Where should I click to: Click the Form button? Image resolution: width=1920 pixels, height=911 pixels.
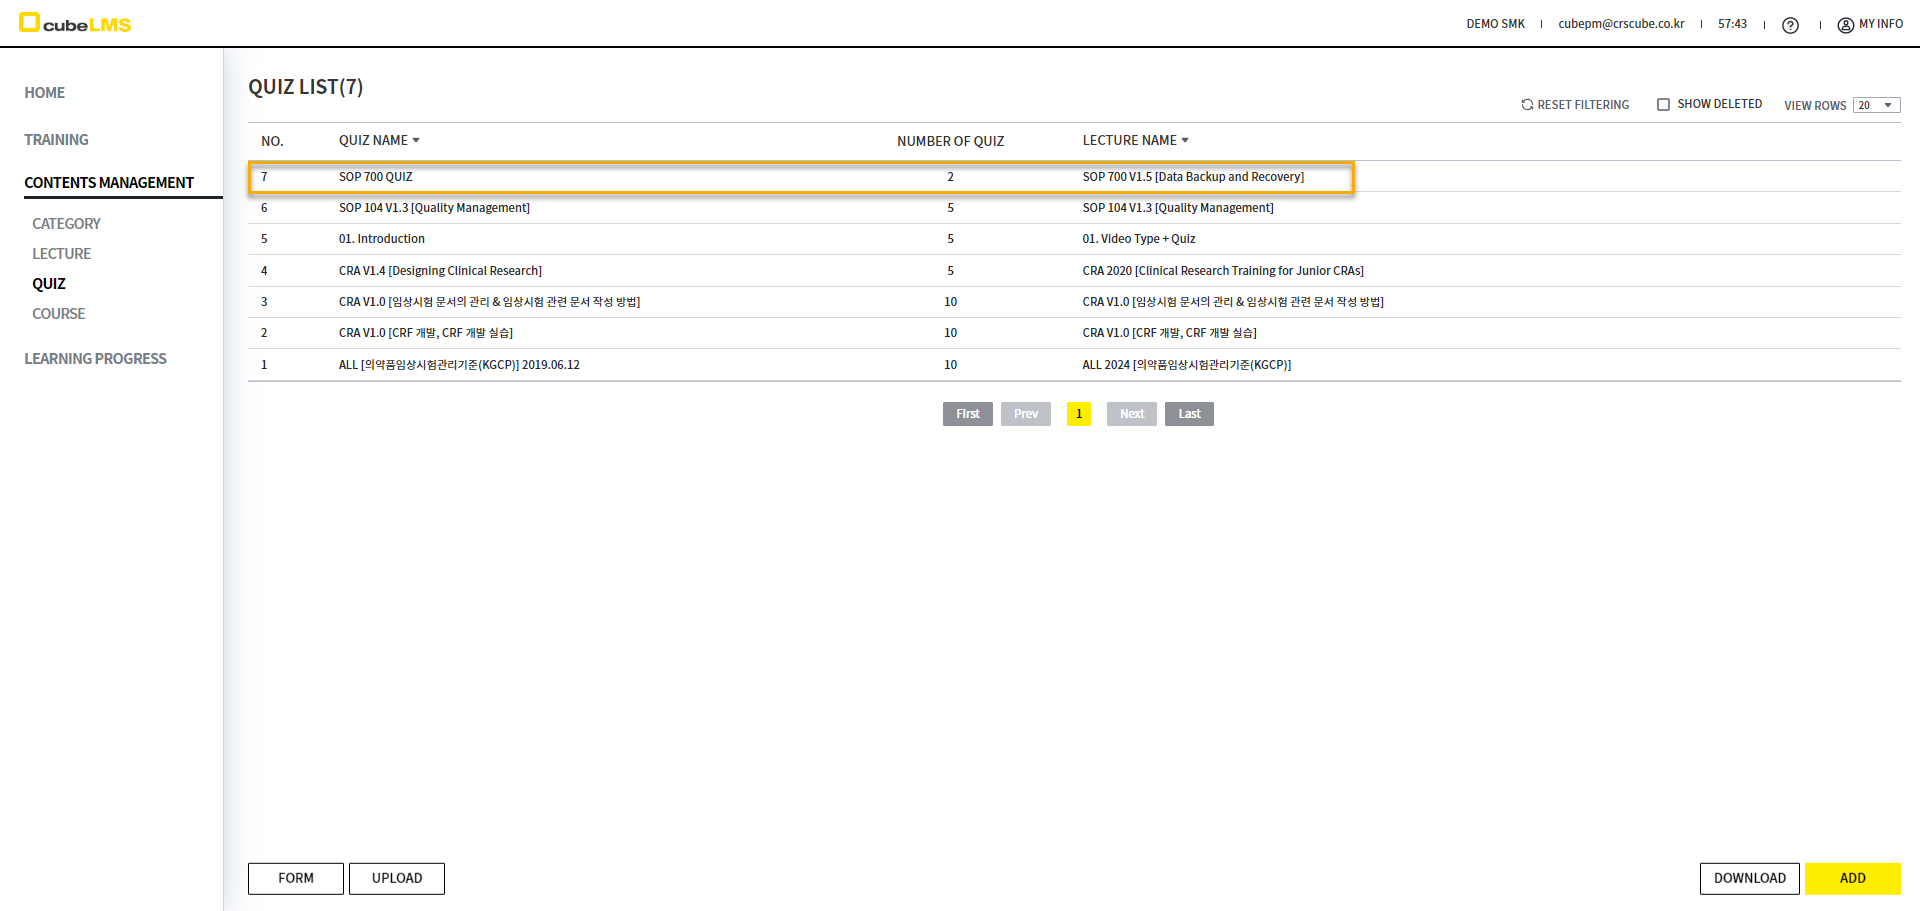point(296,878)
